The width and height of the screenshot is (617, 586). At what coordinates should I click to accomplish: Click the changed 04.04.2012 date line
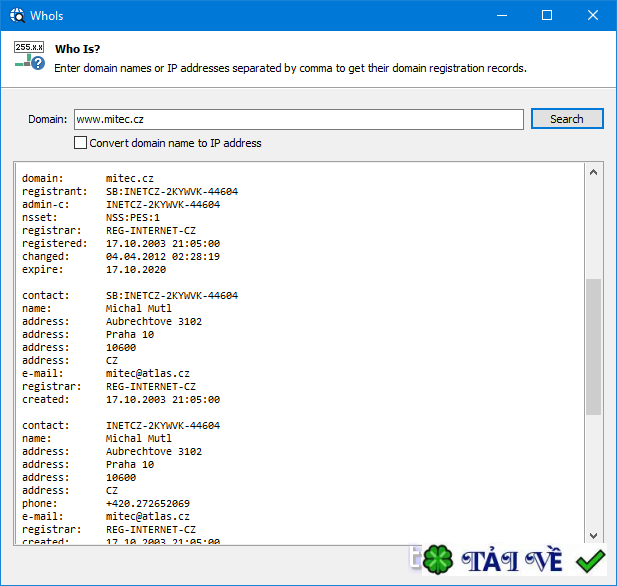pyautogui.click(x=162, y=256)
